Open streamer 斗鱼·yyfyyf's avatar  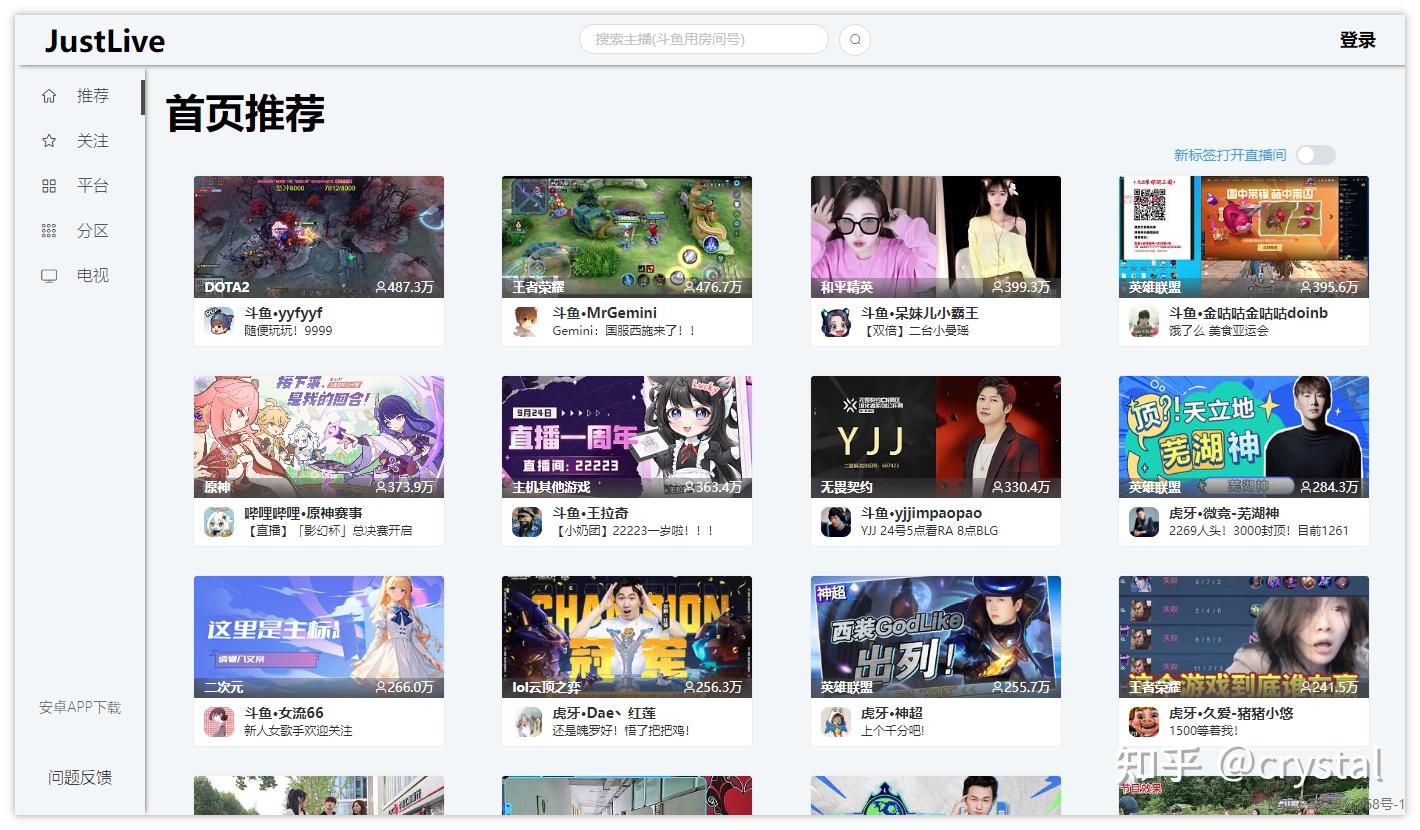pos(219,322)
